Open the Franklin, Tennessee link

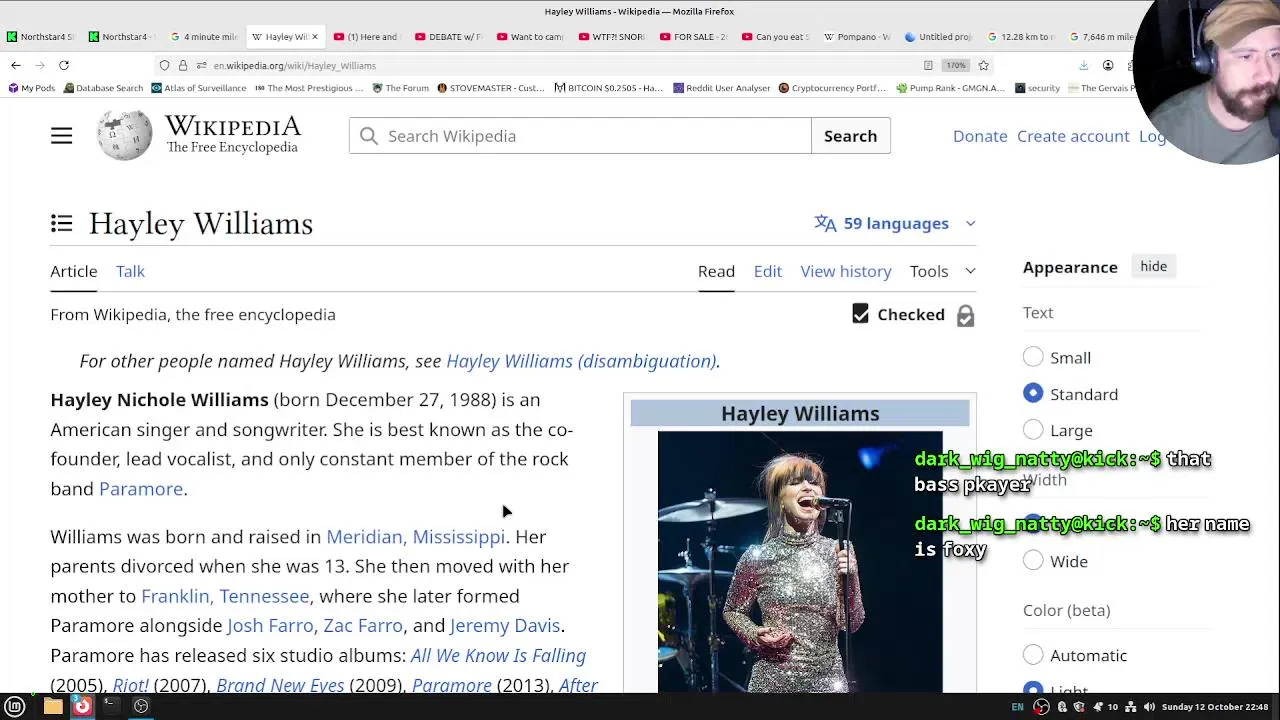tap(225, 596)
